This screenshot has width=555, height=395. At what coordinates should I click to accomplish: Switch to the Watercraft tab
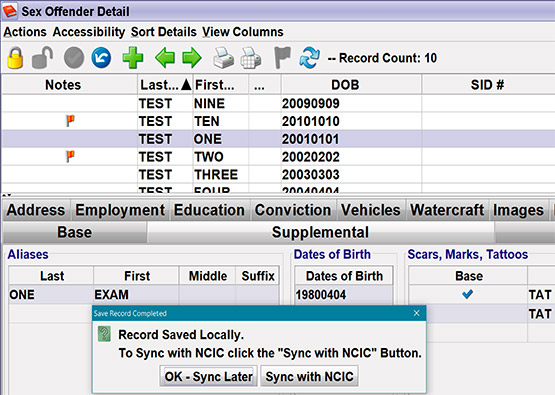(x=447, y=210)
